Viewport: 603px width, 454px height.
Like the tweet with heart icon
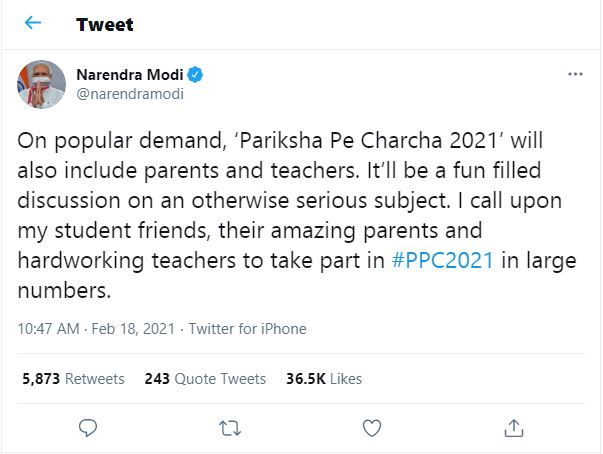tap(371, 428)
